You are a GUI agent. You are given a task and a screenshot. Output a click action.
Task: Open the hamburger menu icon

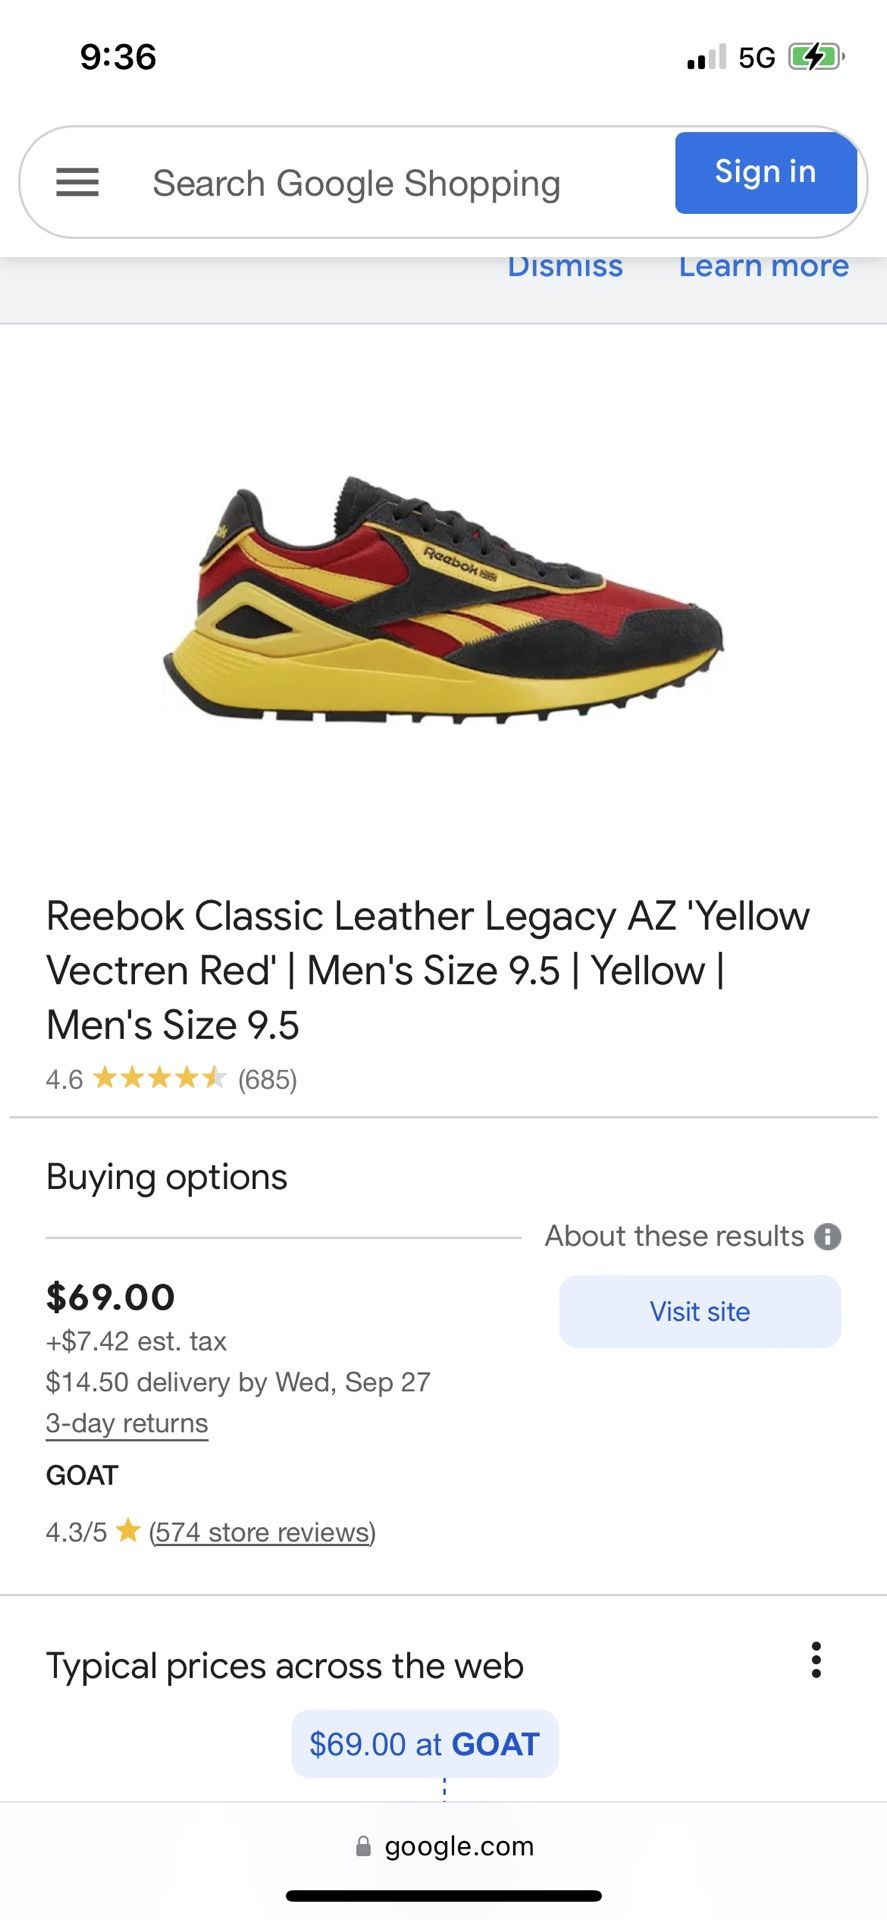tap(77, 182)
